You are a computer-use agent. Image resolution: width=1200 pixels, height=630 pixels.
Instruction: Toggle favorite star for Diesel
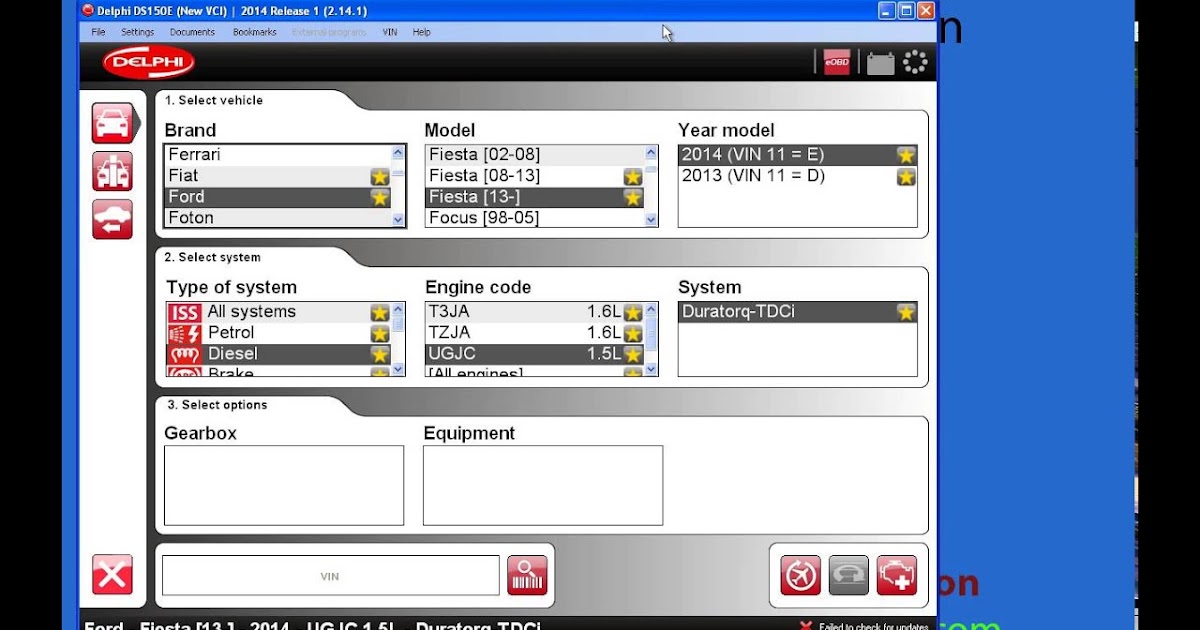pyautogui.click(x=380, y=354)
